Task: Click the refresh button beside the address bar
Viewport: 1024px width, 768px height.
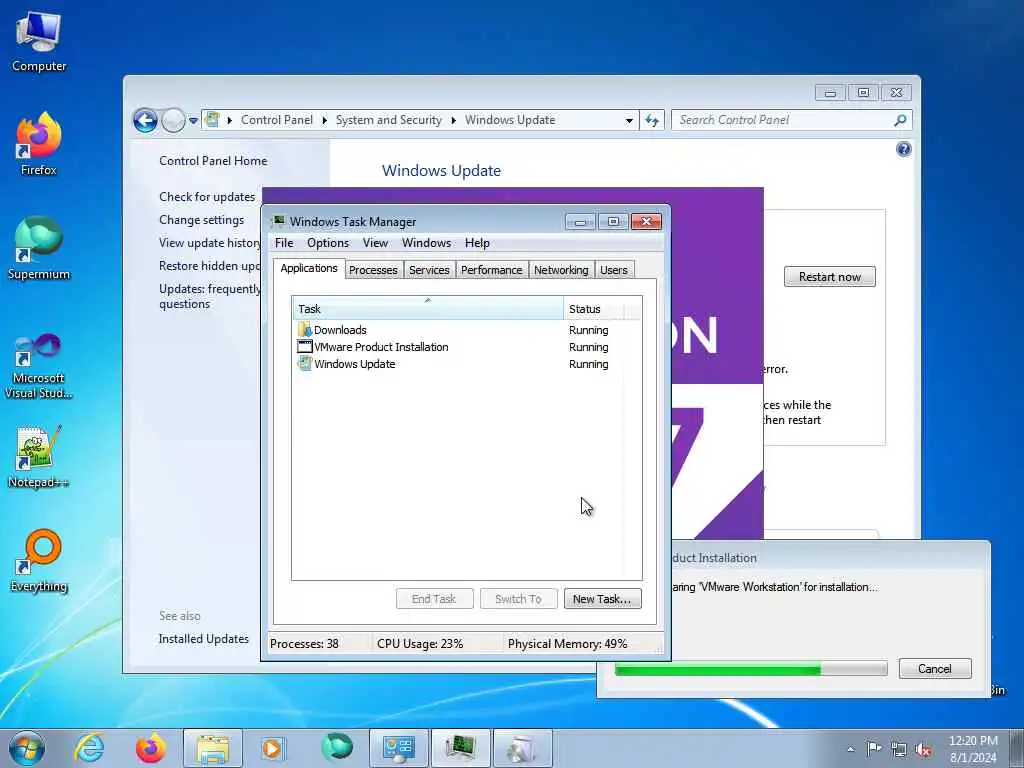Action: 652,120
